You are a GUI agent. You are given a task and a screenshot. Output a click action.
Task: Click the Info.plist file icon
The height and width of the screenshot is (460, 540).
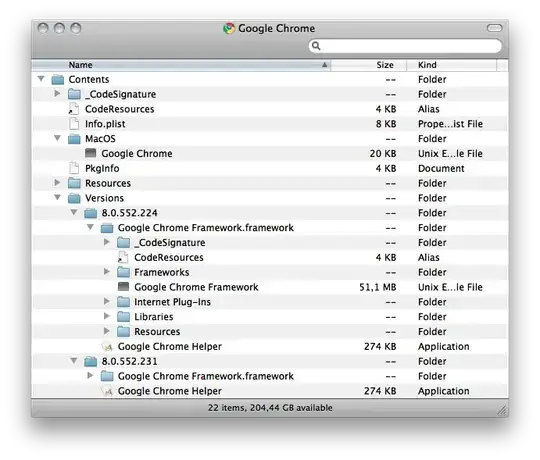tap(74, 124)
